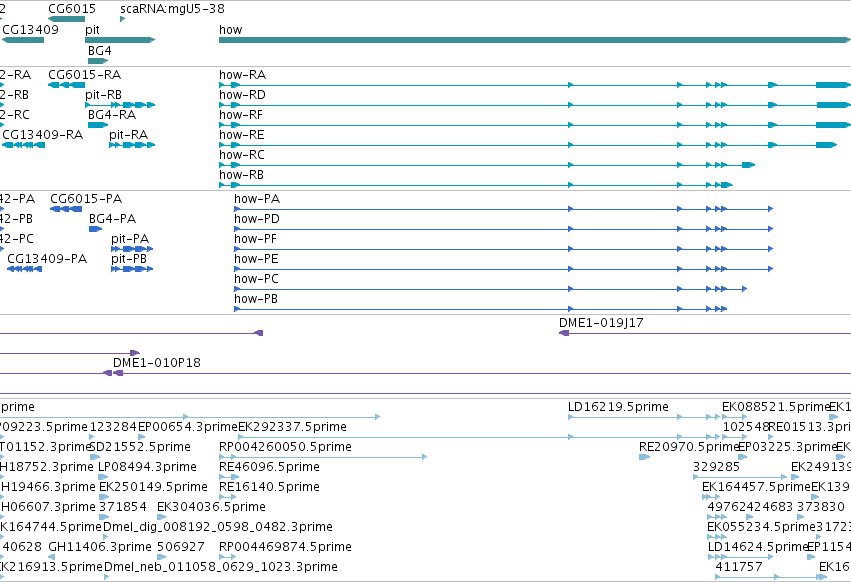This screenshot has height=582, width=851.
Task: Select the BG4 gene glyph
Action: (98, 60)
